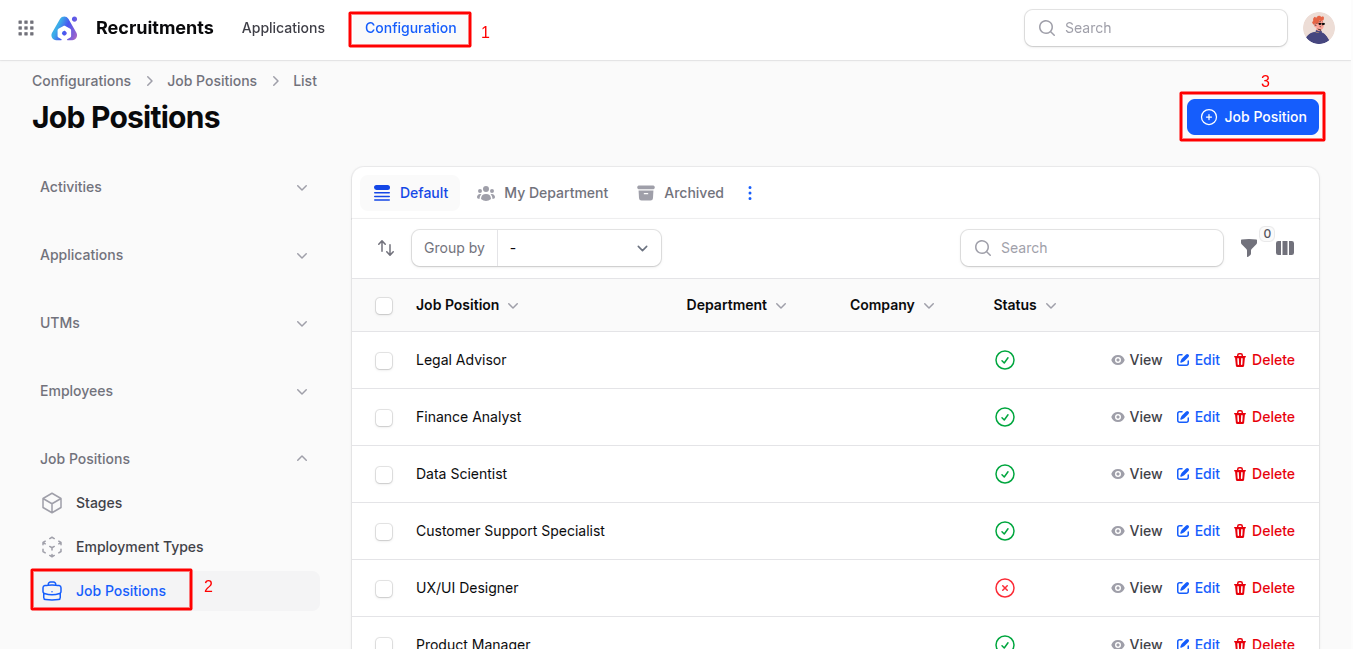Check the select-all checkbox in table header
Image resolution: width=1353 pixels, height=649 pixels.
pyautogui.click(x=384, y=305)
